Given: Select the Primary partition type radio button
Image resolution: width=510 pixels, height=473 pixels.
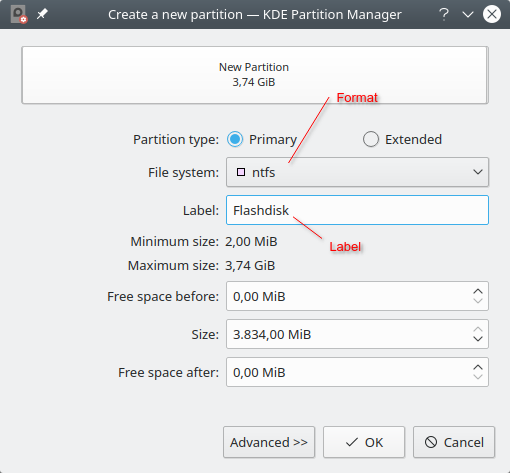Looking at the screenshot, I should 235,139.
